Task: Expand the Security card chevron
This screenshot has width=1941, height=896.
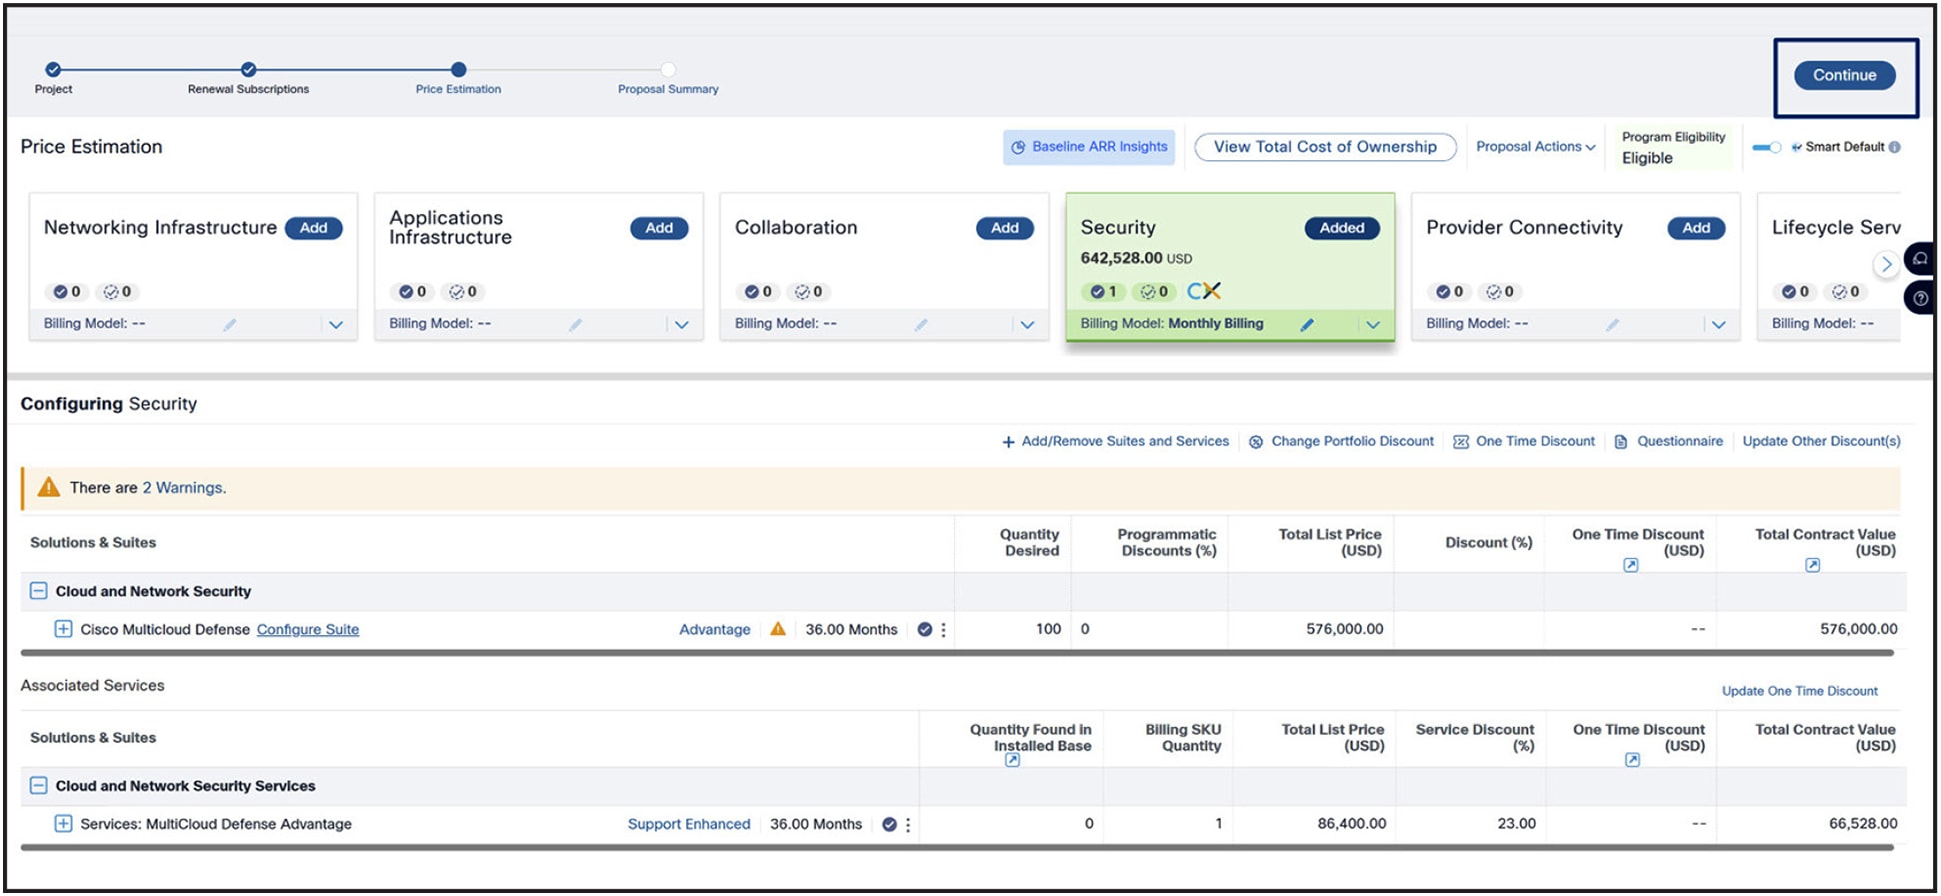Action: (x=1373, y=325)
